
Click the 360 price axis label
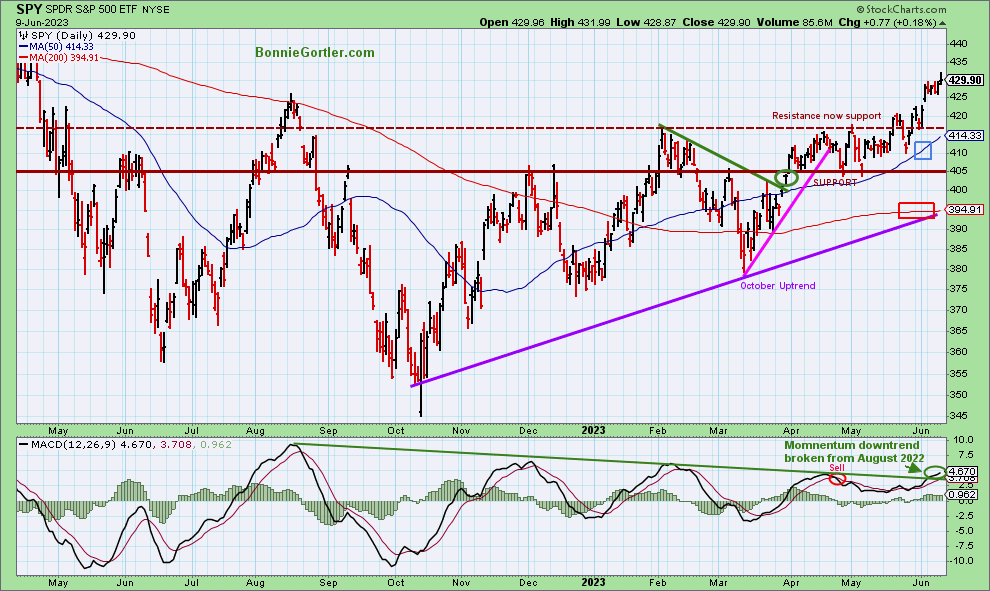coord(958,352)
